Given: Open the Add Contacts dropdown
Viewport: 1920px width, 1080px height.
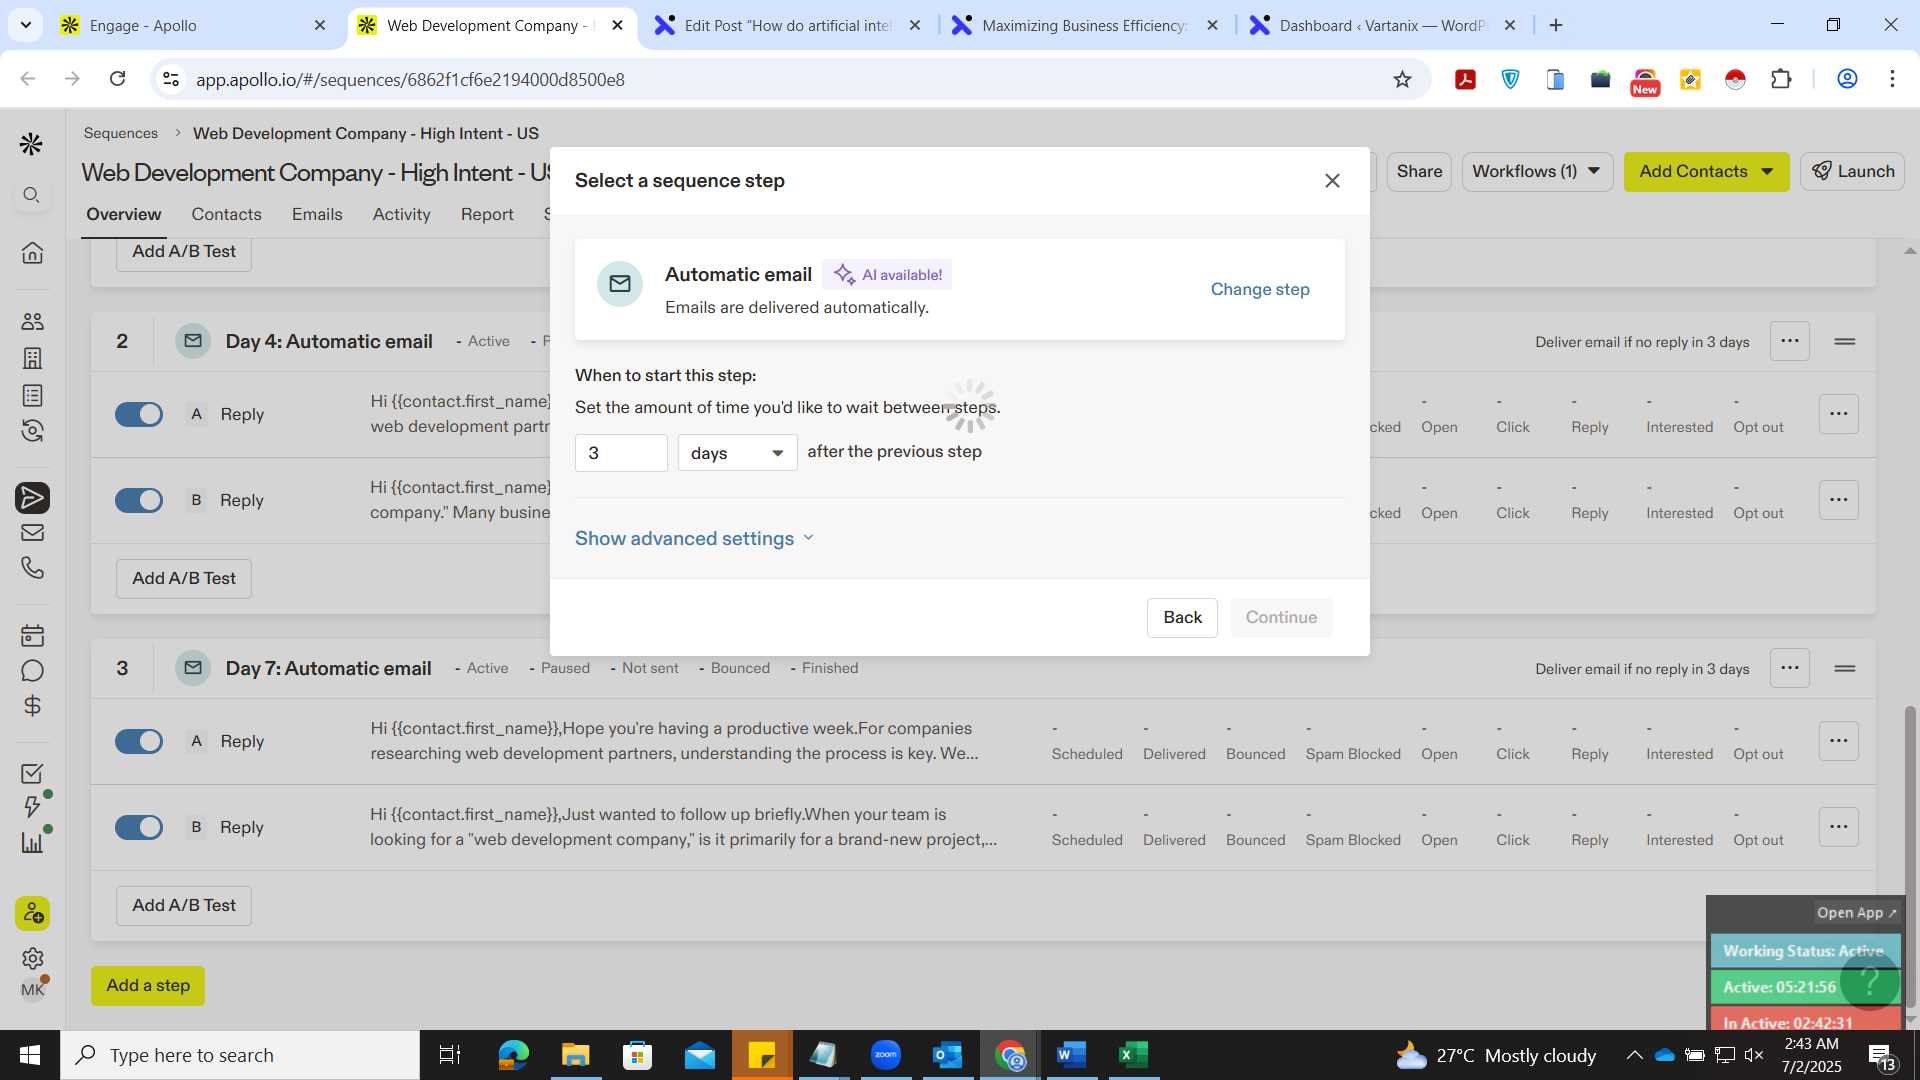Looking at the screenshot, I should point(1706,172).
